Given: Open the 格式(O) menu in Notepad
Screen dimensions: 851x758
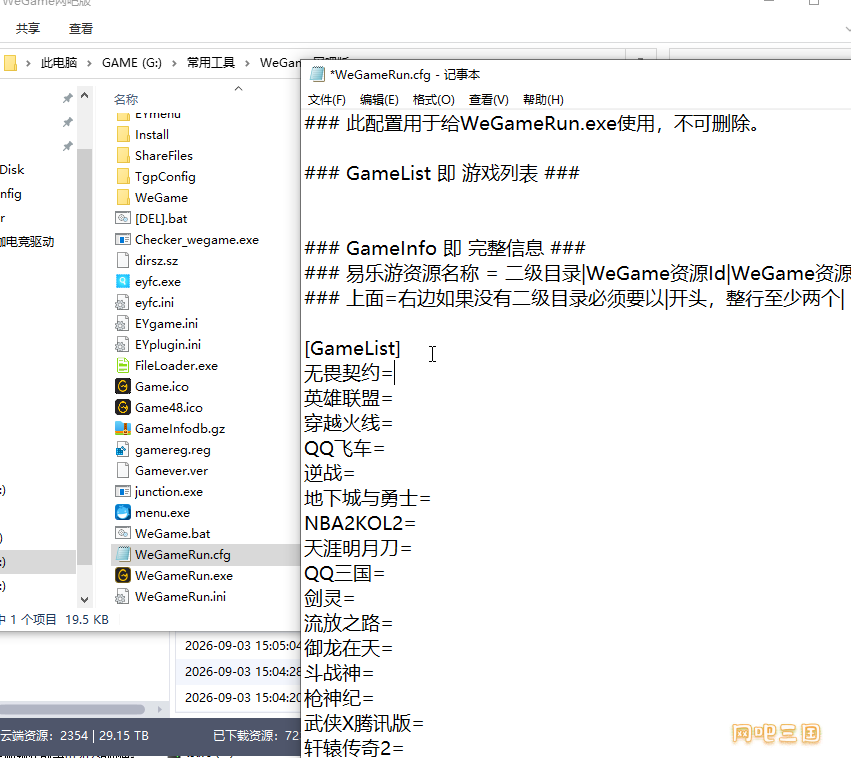Looking at the screenshot, I should coord(434,100).
